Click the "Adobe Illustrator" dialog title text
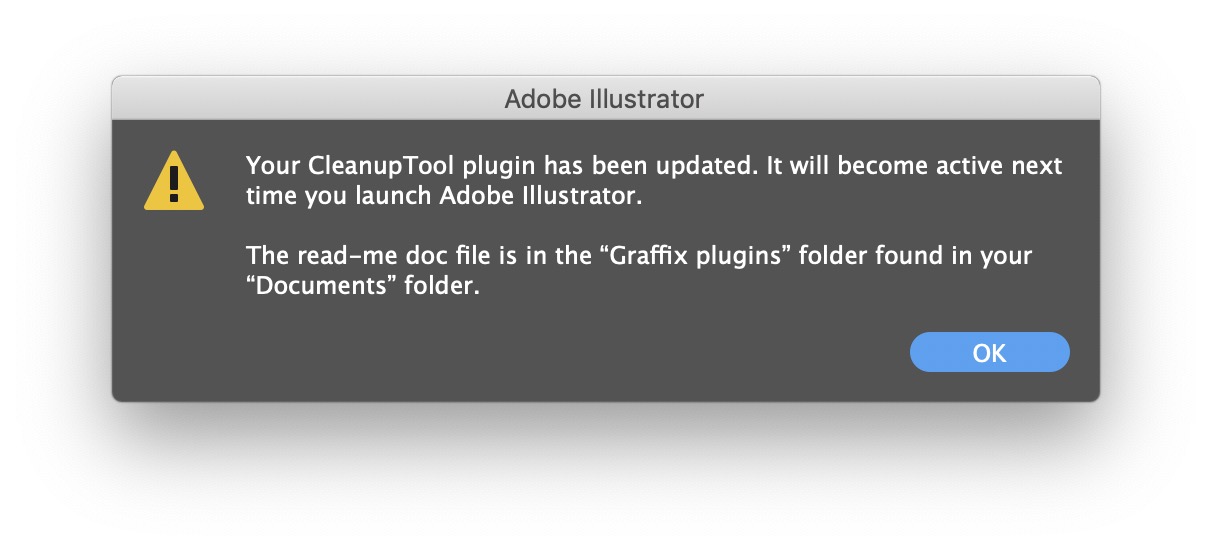The image size is (1212, 550). click(604, 99)
